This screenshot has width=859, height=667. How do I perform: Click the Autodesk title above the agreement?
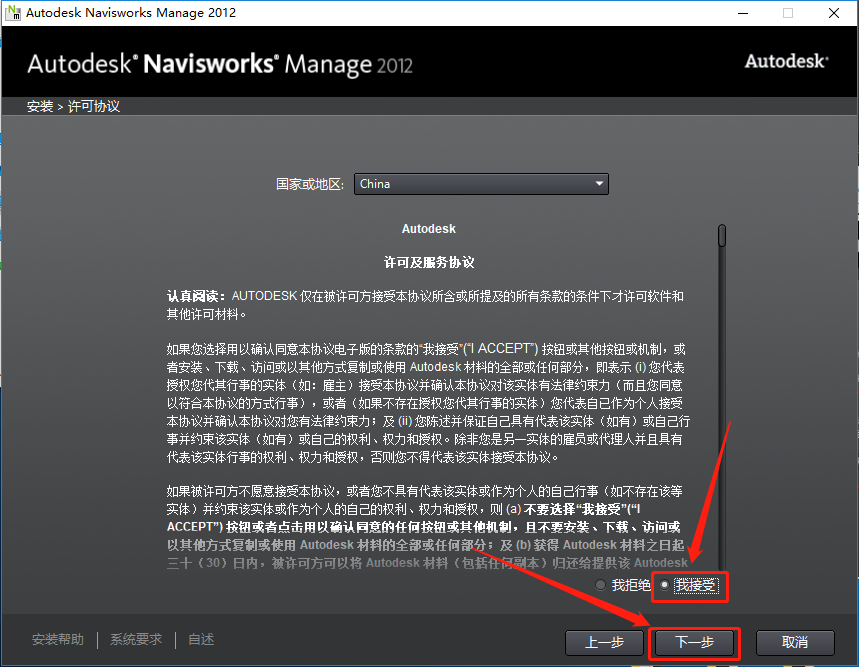(428, 229)
